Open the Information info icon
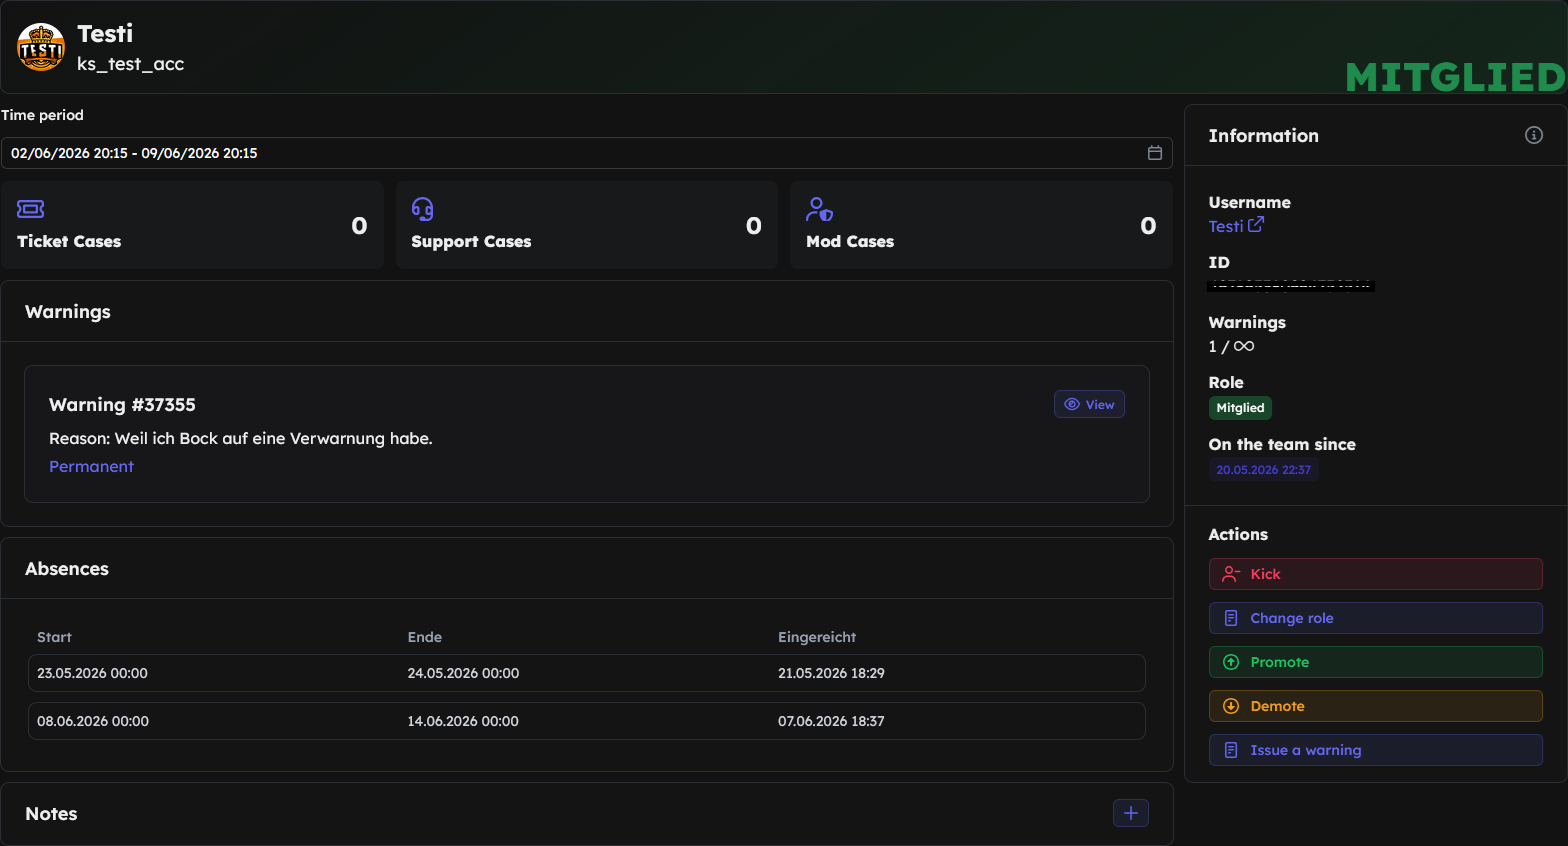The width and height of the screenshot is (1568, 846). pos(1534,135)
